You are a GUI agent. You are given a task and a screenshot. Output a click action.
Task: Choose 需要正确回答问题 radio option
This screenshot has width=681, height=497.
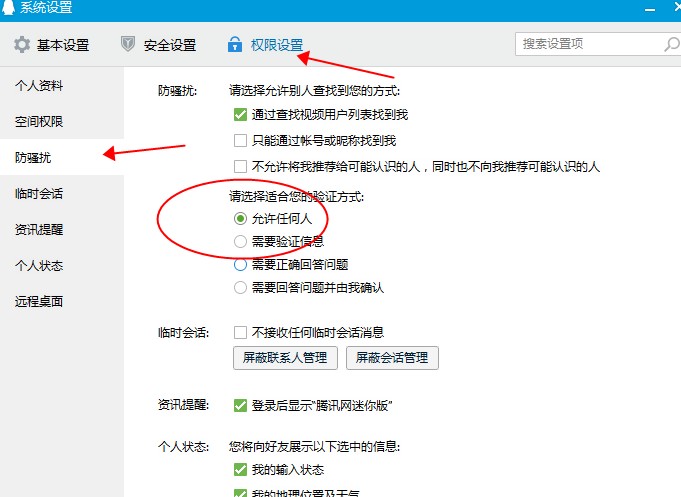[x=240, y=265]
